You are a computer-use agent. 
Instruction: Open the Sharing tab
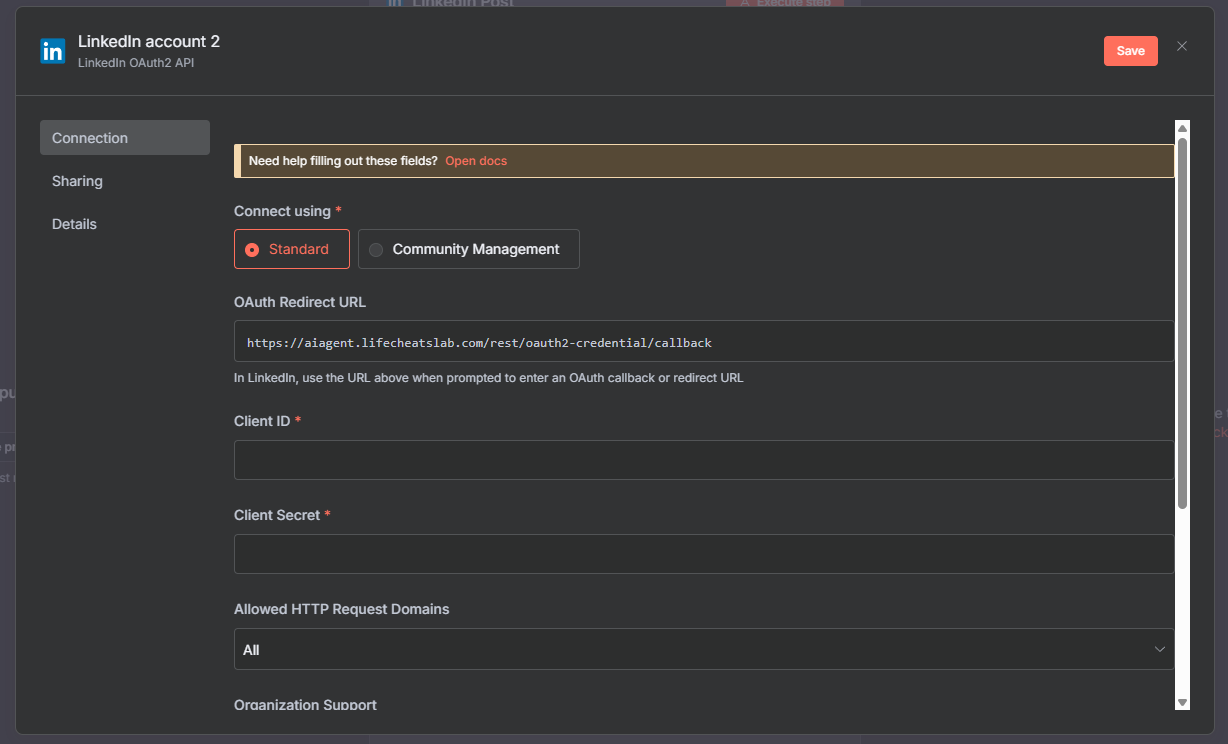point(78,181)
